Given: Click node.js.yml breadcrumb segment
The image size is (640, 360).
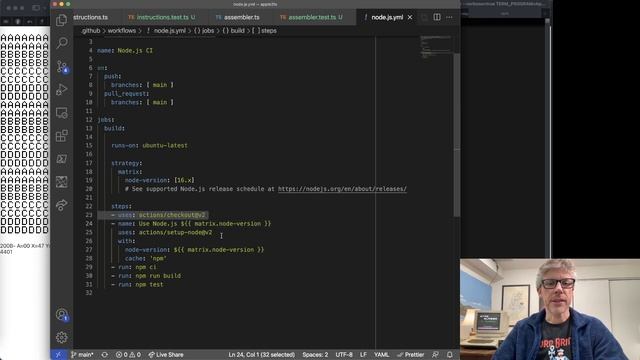Looking at the screenshot, I should pos(166,31).
